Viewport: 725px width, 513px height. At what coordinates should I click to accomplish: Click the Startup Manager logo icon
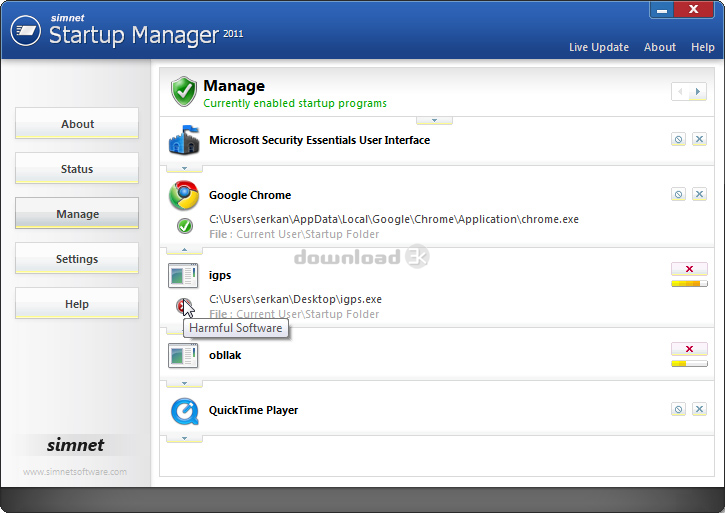click(26, 31)
